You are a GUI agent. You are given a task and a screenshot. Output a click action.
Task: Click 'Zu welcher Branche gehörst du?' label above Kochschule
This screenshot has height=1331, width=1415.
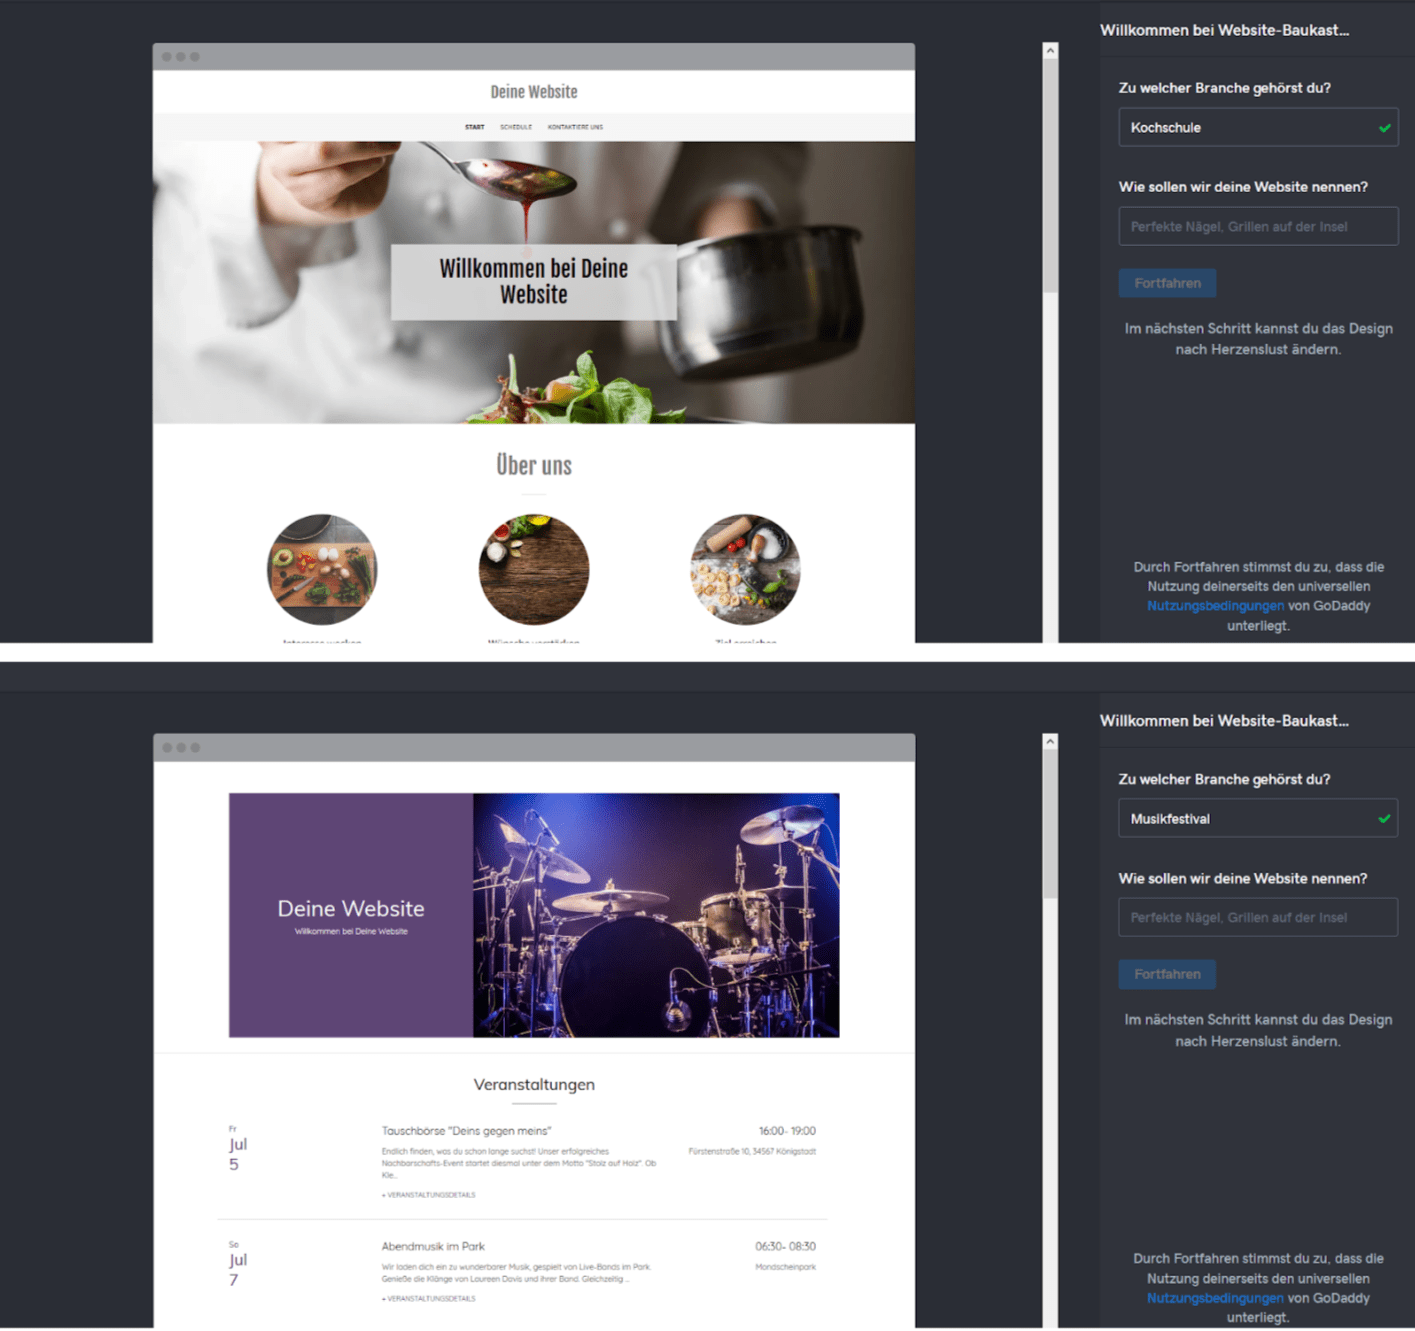1224,88
